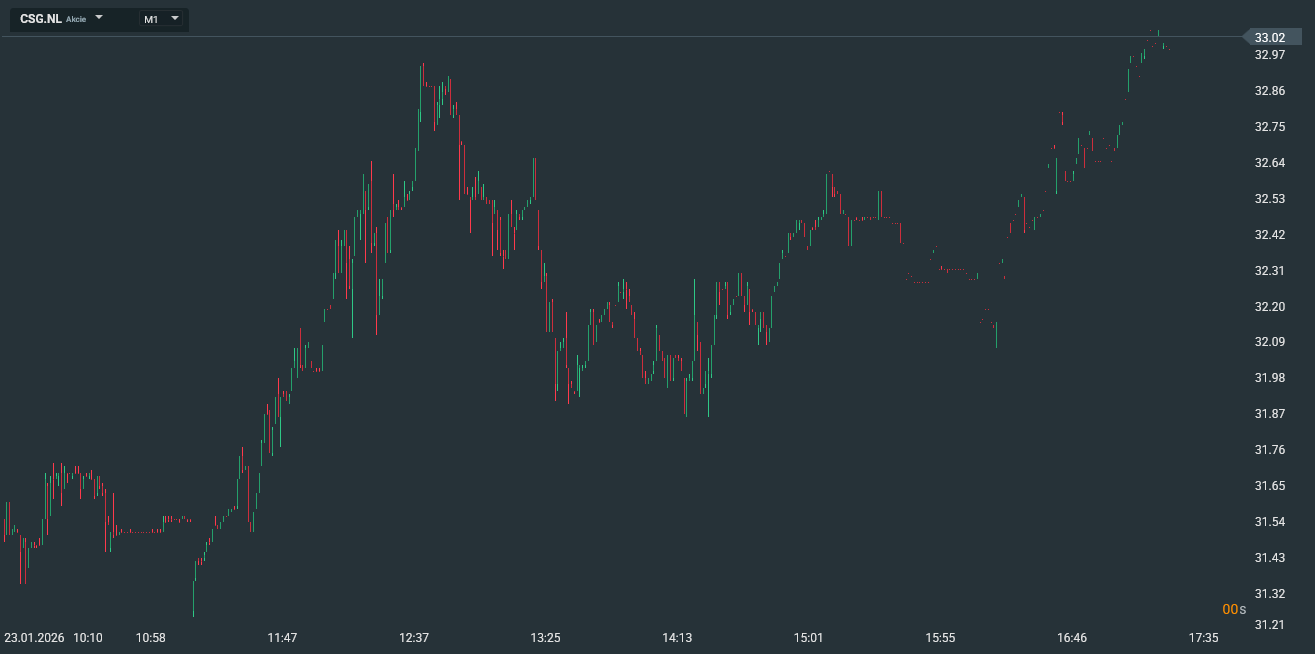Click the 31.21 price axis label

(1270, 626)
